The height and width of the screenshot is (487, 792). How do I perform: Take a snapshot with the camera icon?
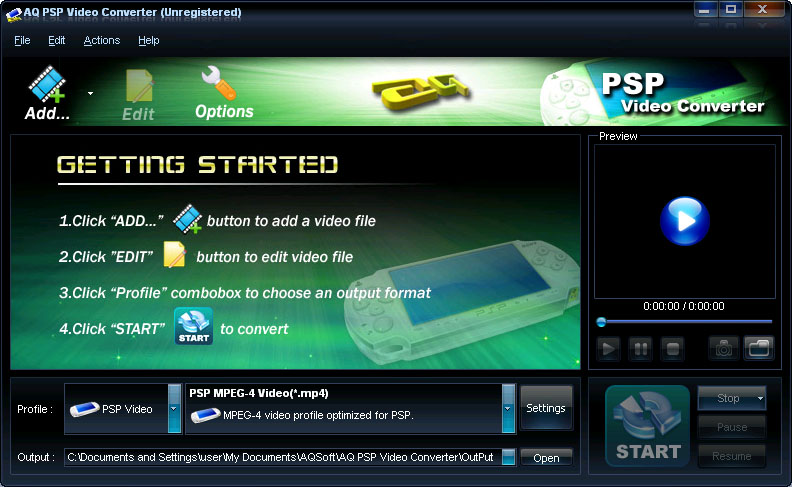(723, 349)
